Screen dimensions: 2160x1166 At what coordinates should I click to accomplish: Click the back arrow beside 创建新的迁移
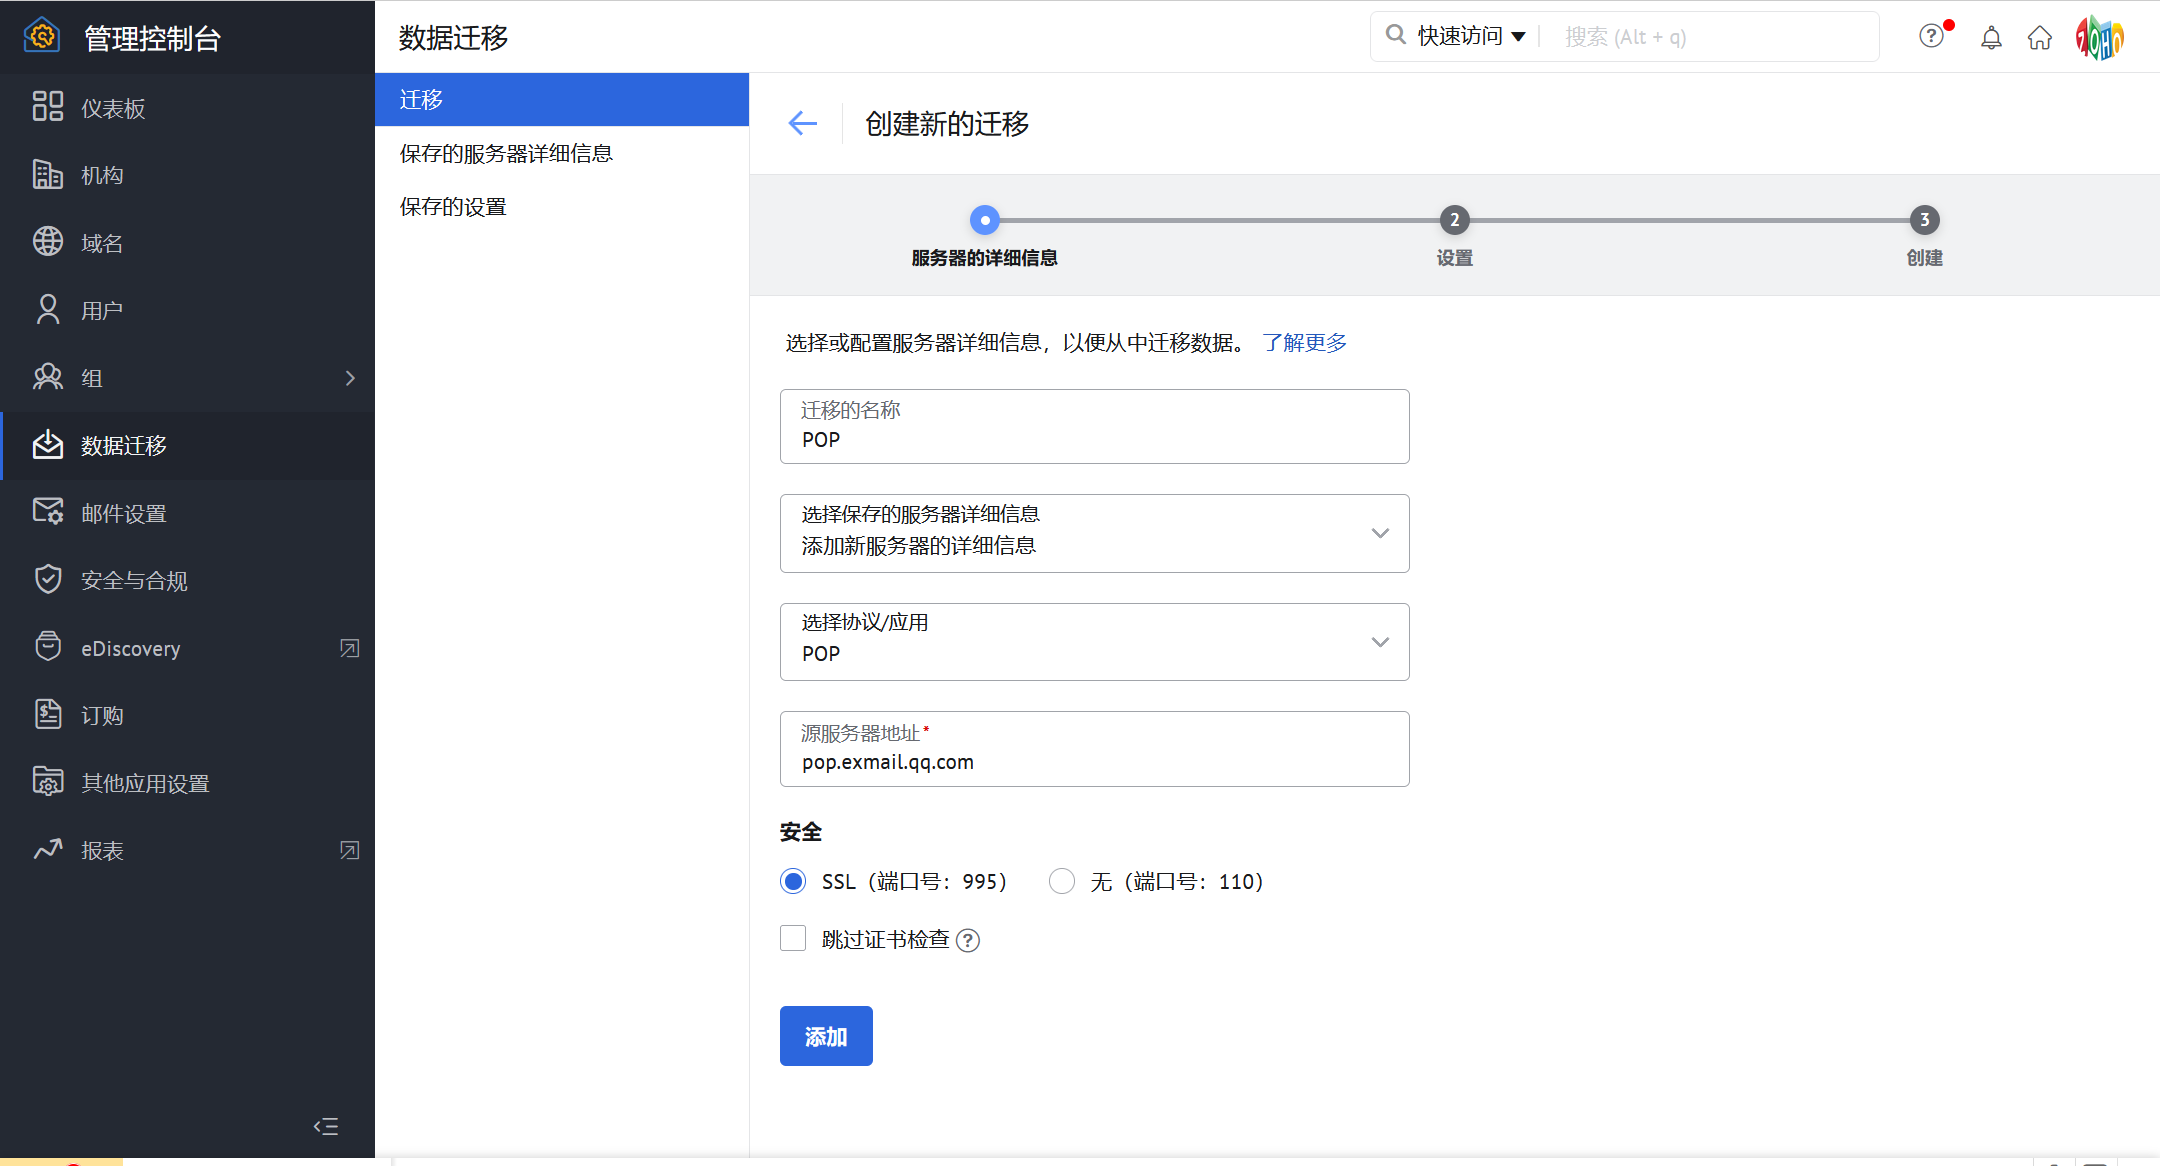coord(802,123)
